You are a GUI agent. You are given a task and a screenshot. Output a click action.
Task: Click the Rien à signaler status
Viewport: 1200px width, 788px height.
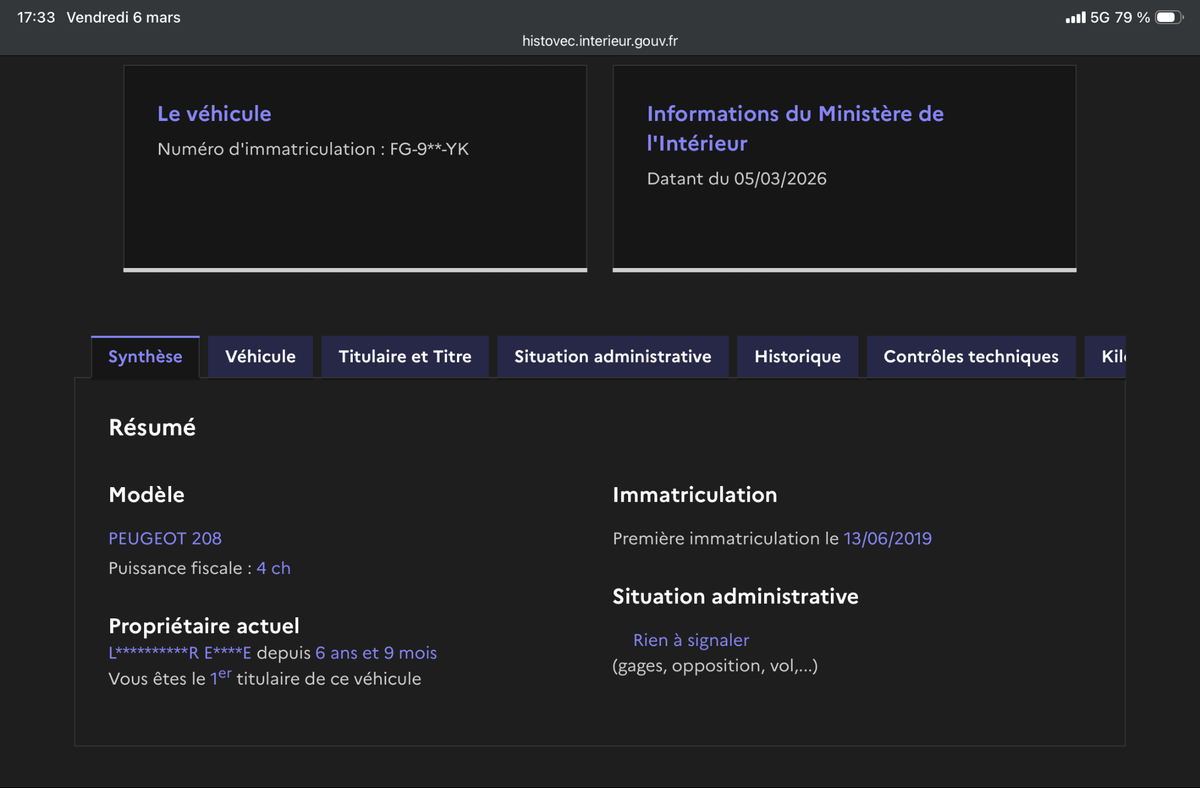click(x=690, y=640)
